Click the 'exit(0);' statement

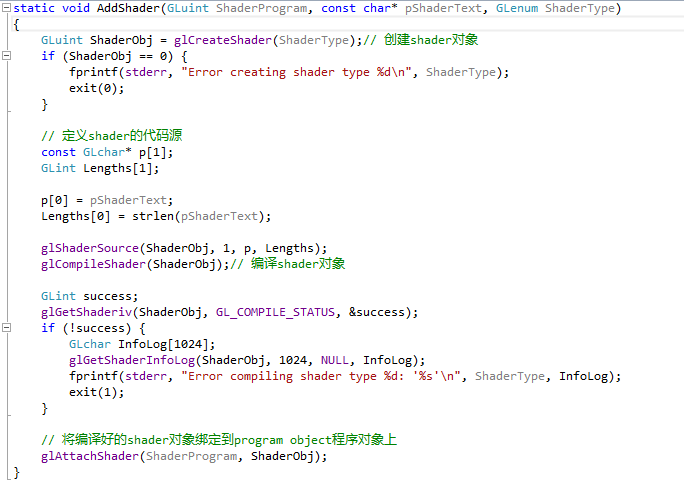pos(97,88)
